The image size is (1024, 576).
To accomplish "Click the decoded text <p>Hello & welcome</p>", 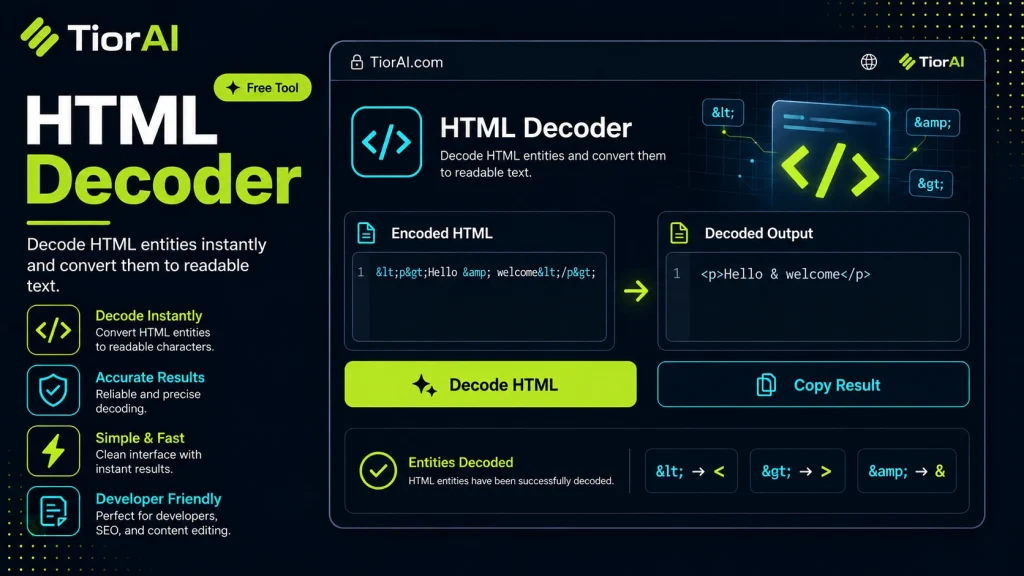I will tap(786, 274).
